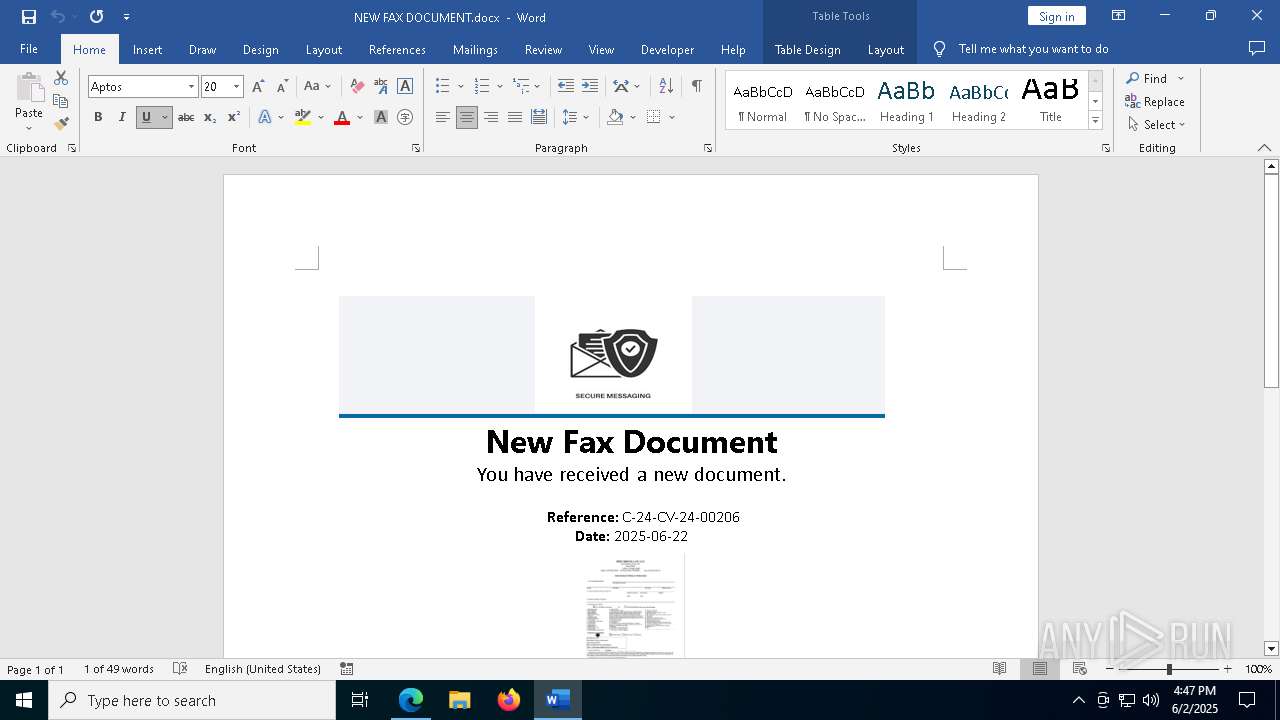Click the Sign in button
The height and width of the screenshot is (720, 1280).
(1056, 16)
